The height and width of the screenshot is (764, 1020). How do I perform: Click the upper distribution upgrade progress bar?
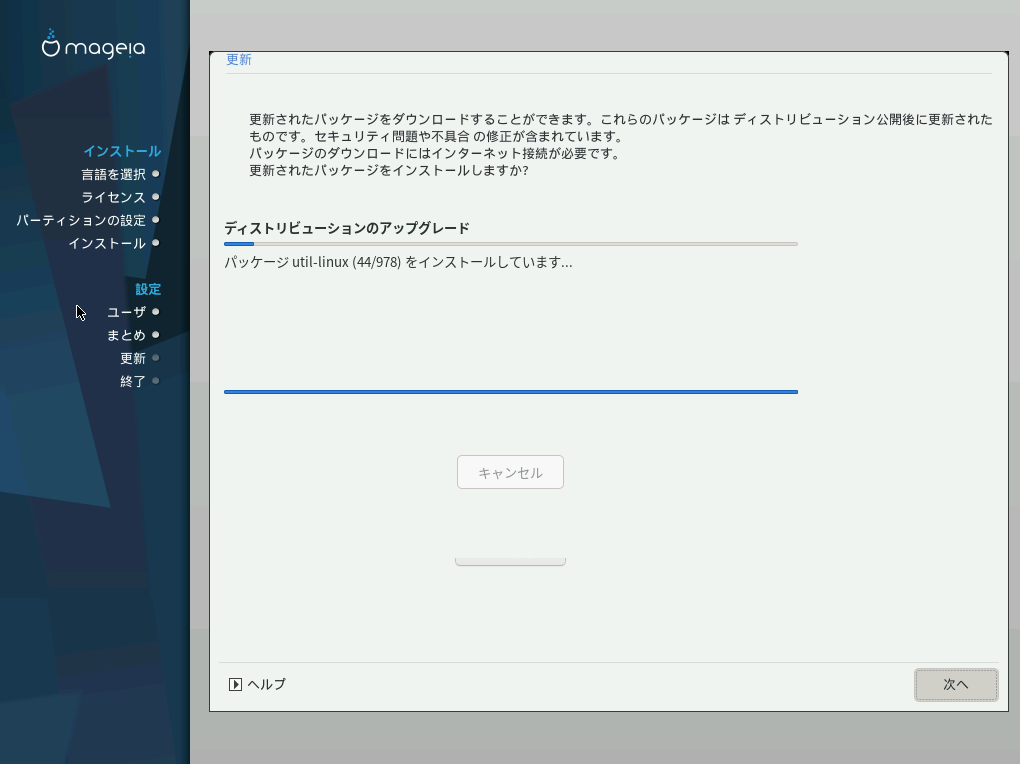[510, 244]
